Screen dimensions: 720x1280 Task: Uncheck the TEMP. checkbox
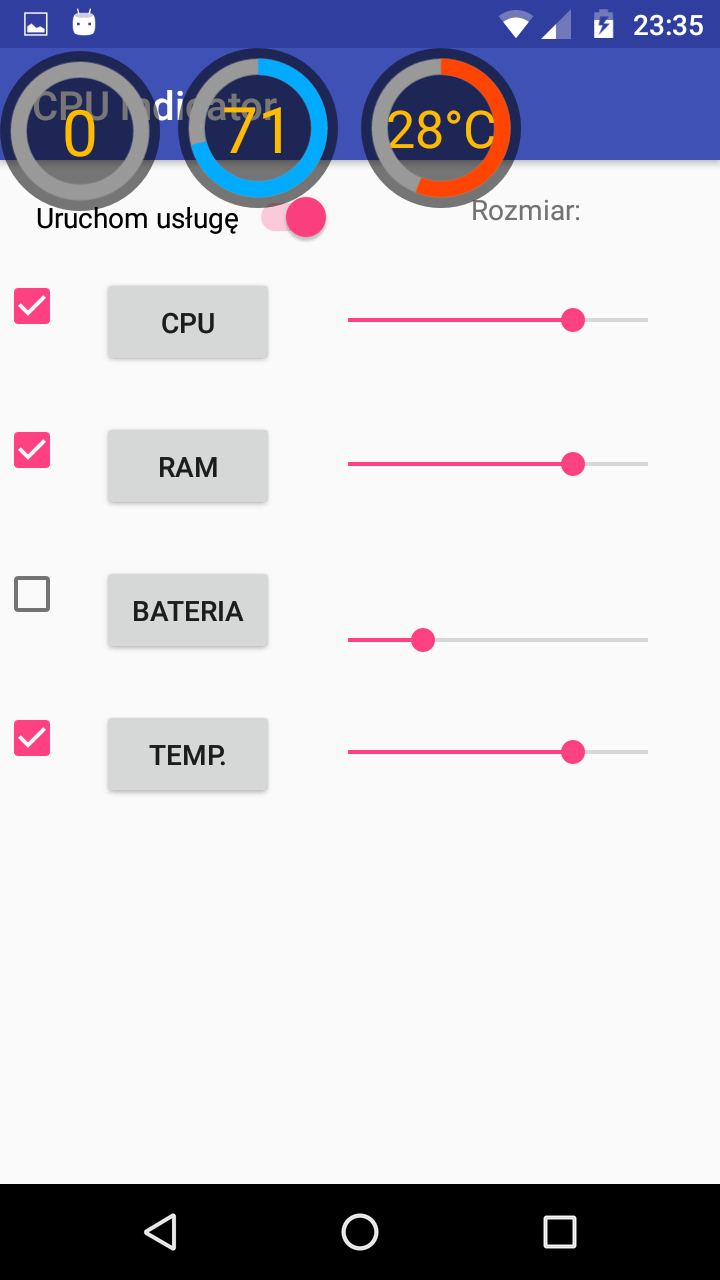pos(32,738)
